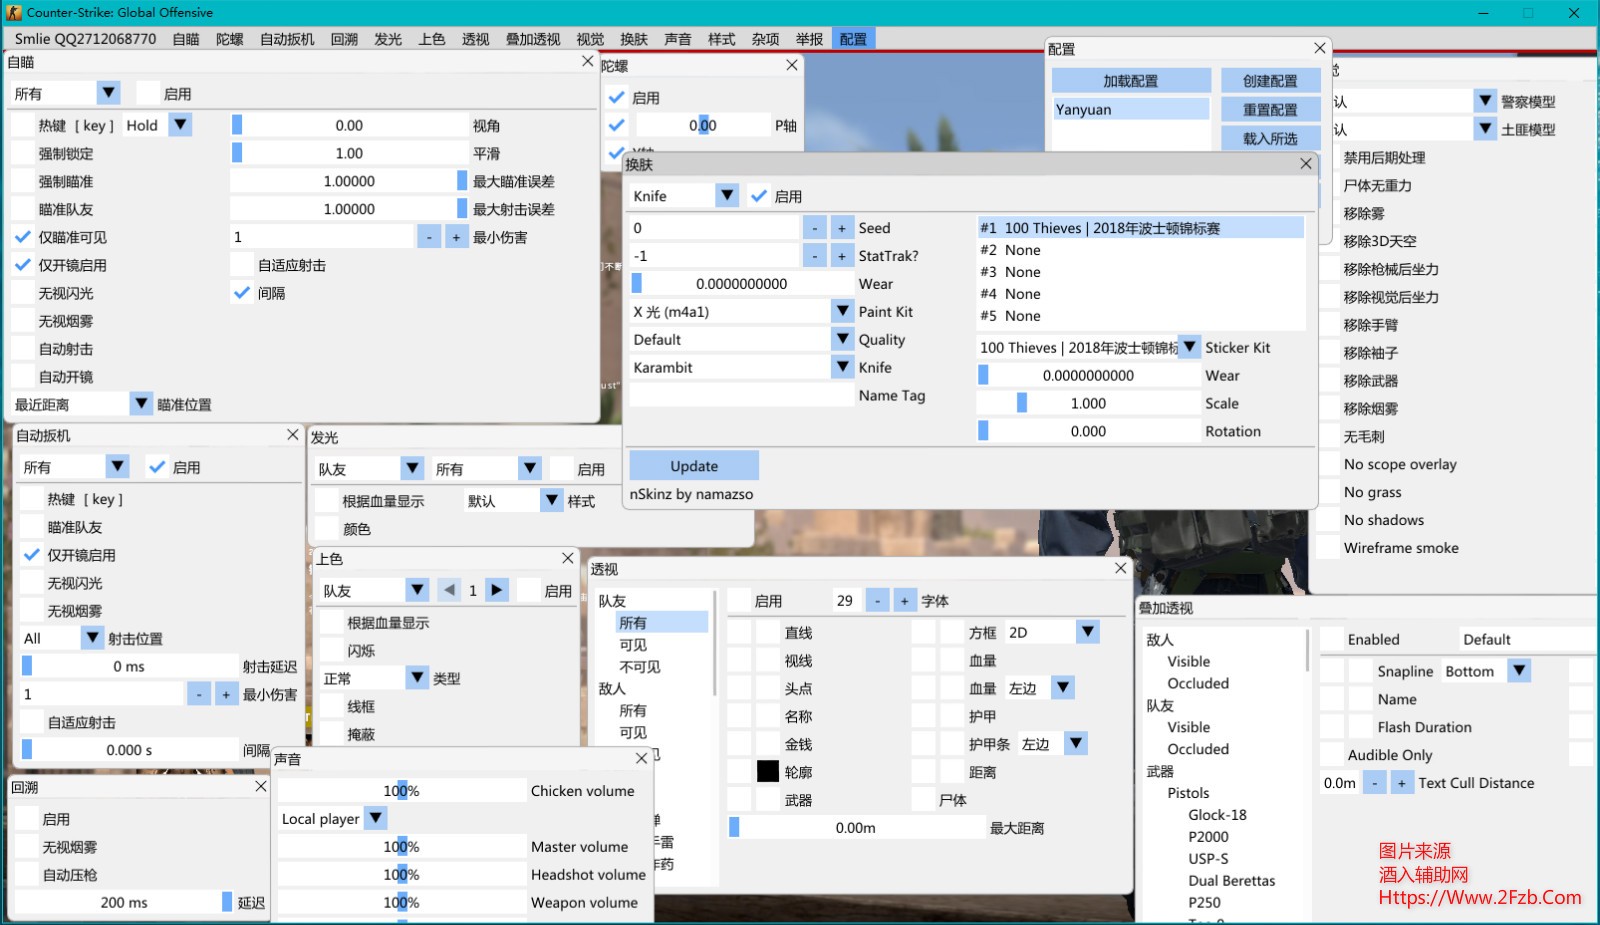Open the 透视 menu item
Image resolution: width=1600 pixels, height=925 pixels.
(x=475, y=39)
